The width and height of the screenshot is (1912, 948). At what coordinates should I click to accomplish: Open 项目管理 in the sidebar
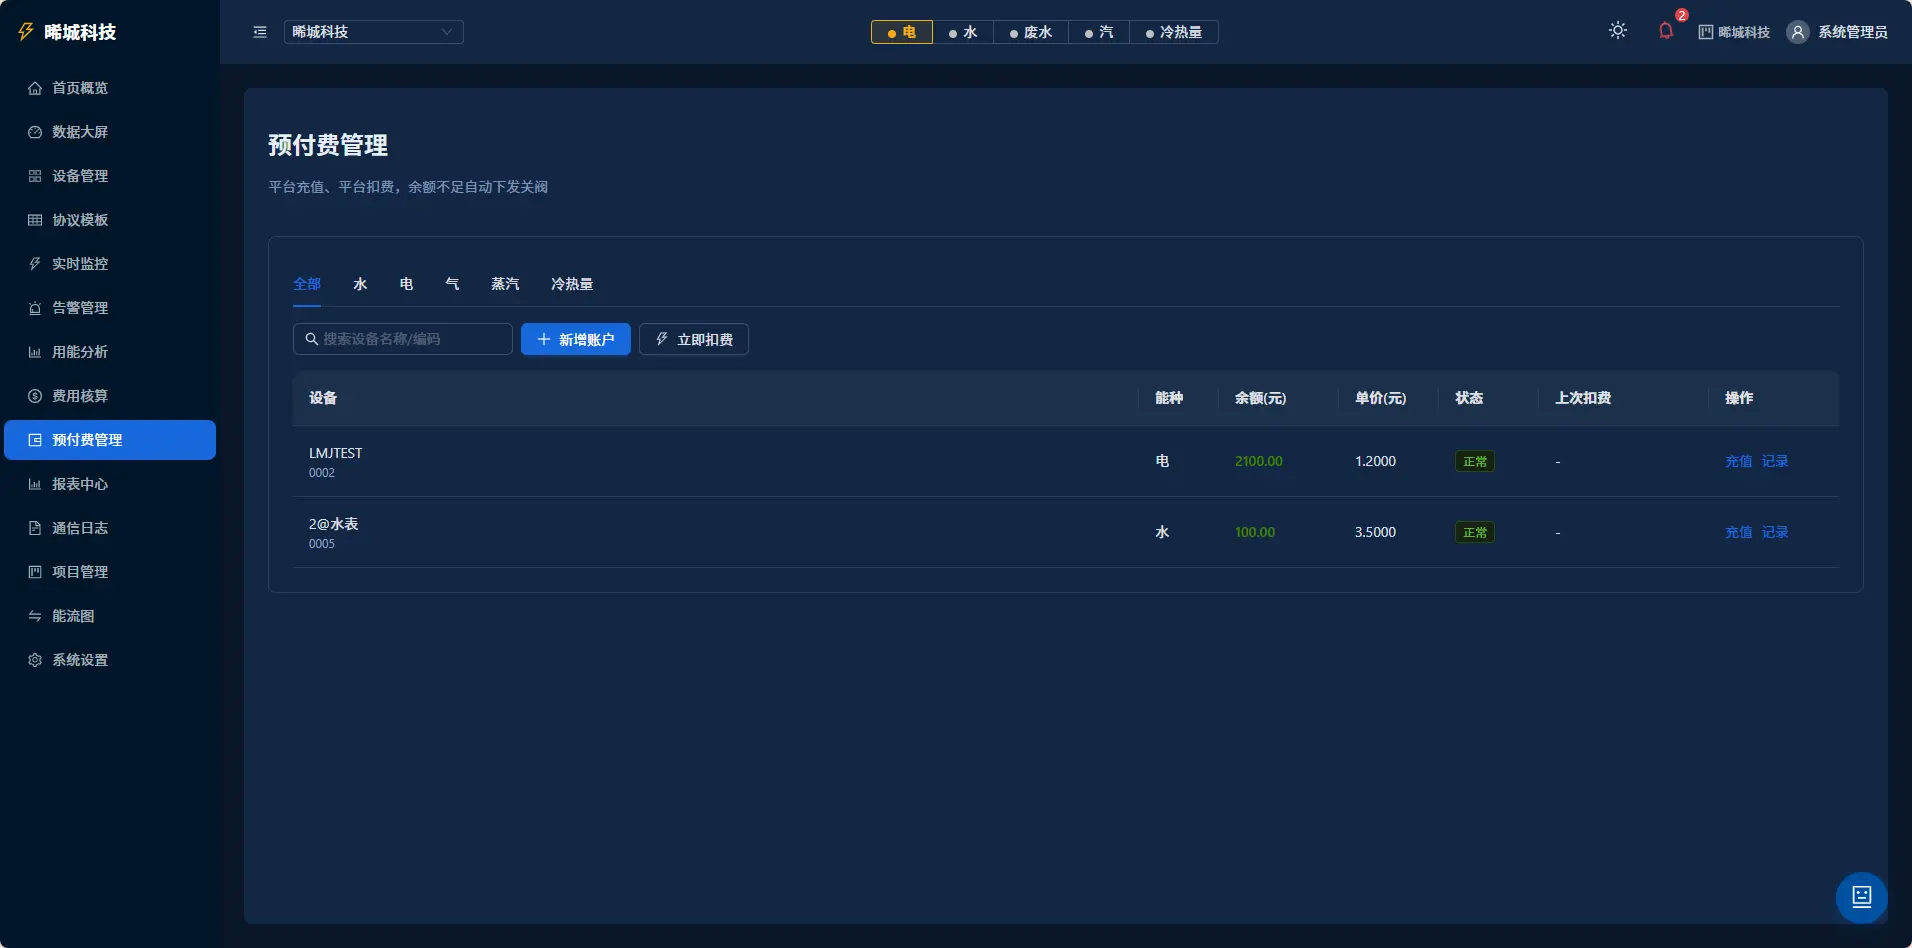pyautogui.click(x=110, y=572)
